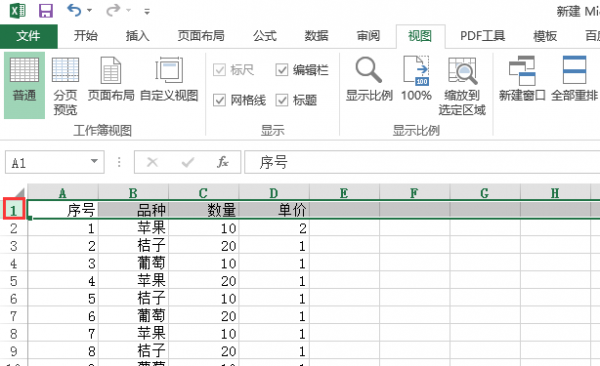This screenshot has height=366, width=600.
Task: Select 普通 workbook view
Action: click(x=24, y=85)
